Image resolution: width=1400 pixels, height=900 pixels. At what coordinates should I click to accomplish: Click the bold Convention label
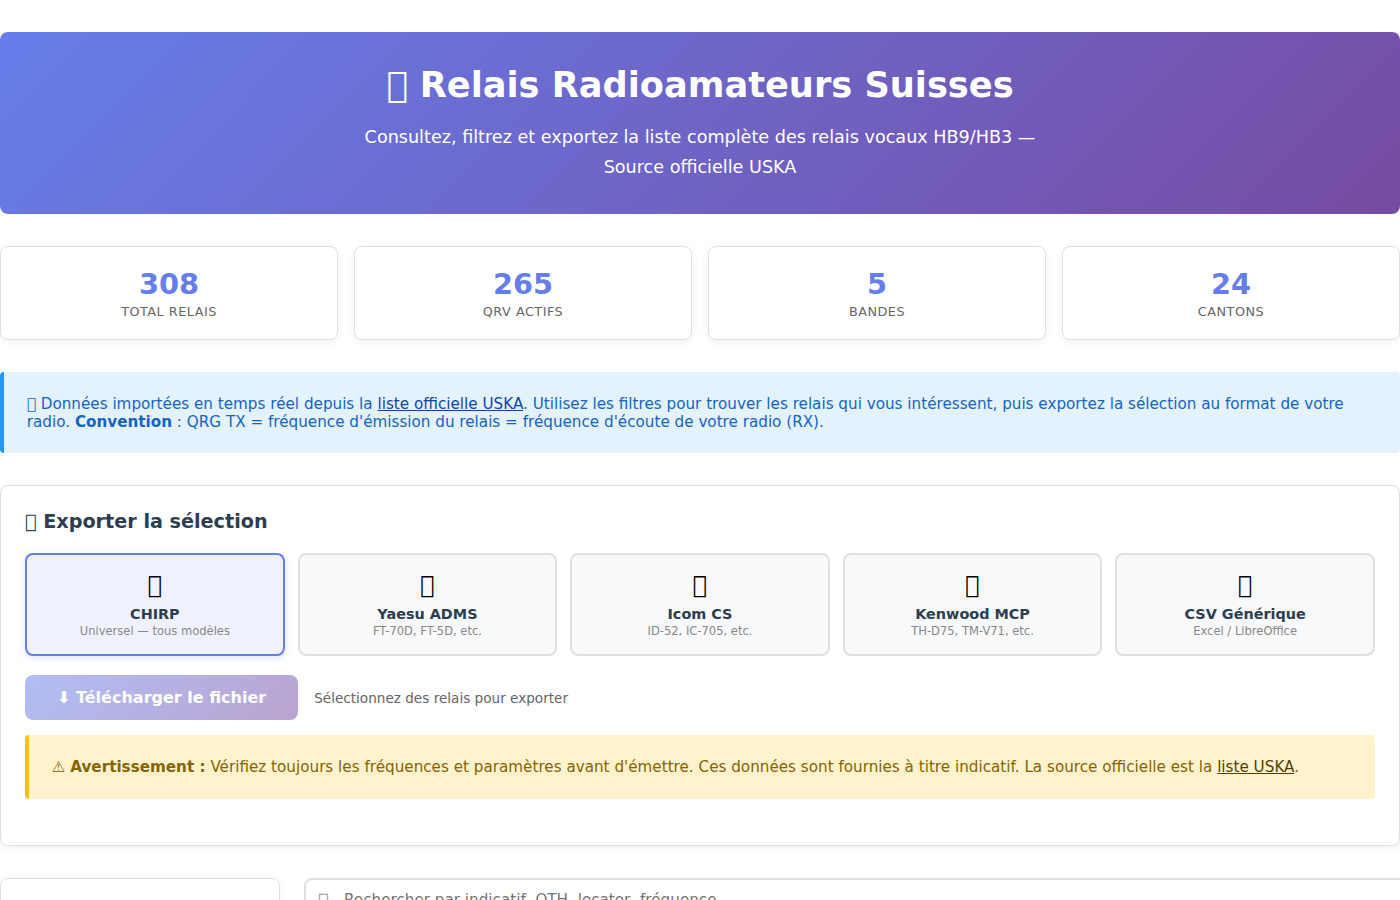pos(124,422)
